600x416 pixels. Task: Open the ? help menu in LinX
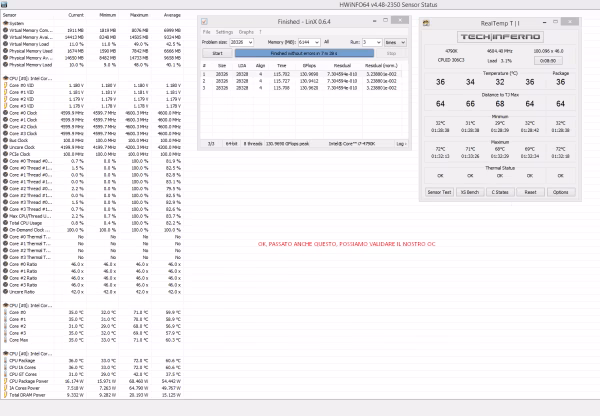pos(261,32)
